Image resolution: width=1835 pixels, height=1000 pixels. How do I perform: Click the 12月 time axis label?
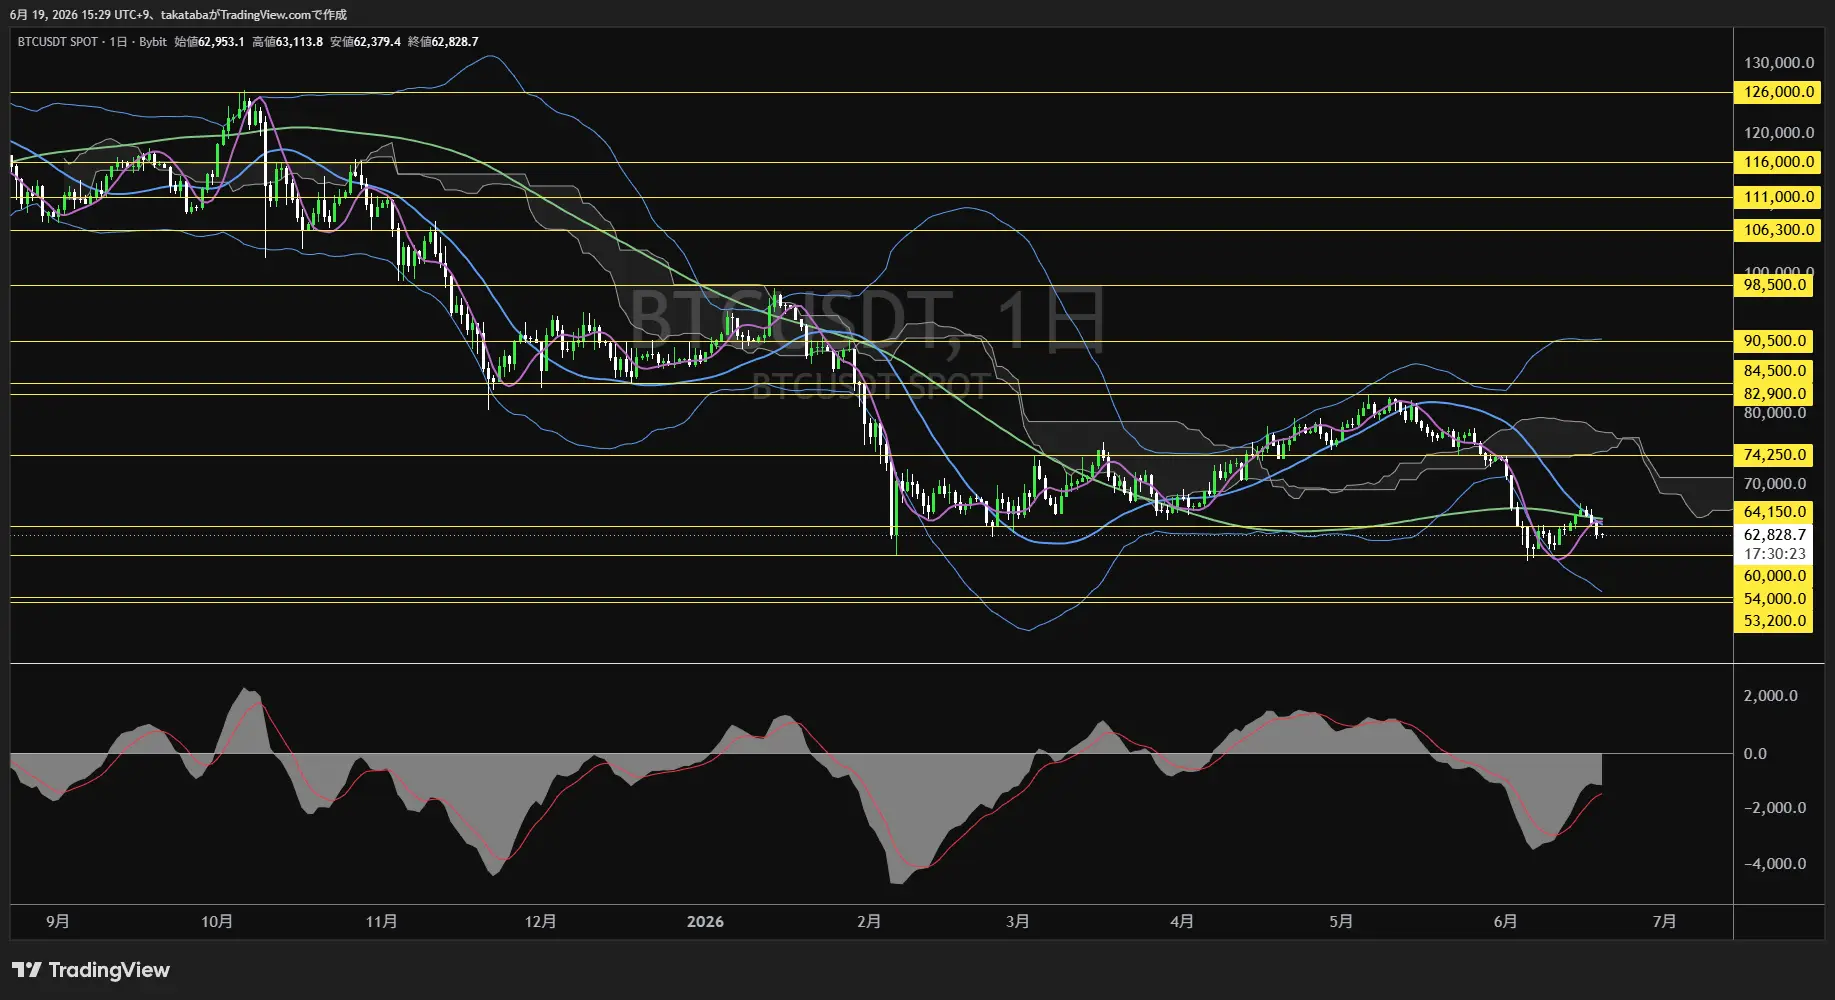540,922
